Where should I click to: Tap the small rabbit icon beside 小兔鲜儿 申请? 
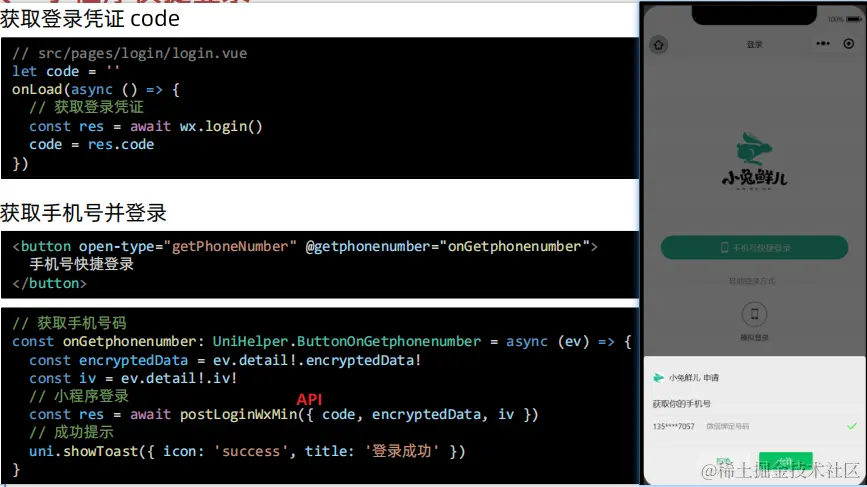click(658, 378)
